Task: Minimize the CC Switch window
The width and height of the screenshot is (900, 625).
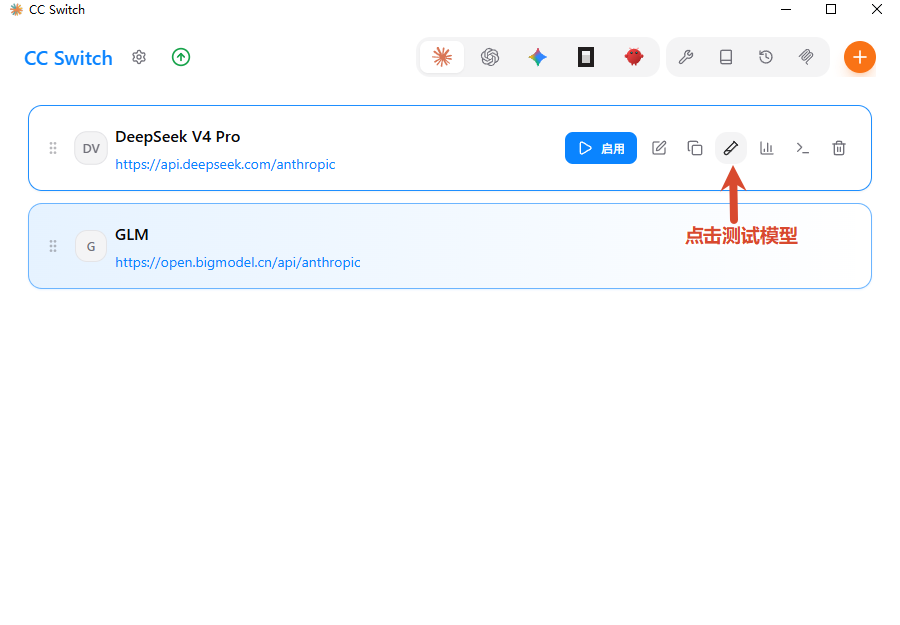Action: pyautogui.click(x=786, y=9)
